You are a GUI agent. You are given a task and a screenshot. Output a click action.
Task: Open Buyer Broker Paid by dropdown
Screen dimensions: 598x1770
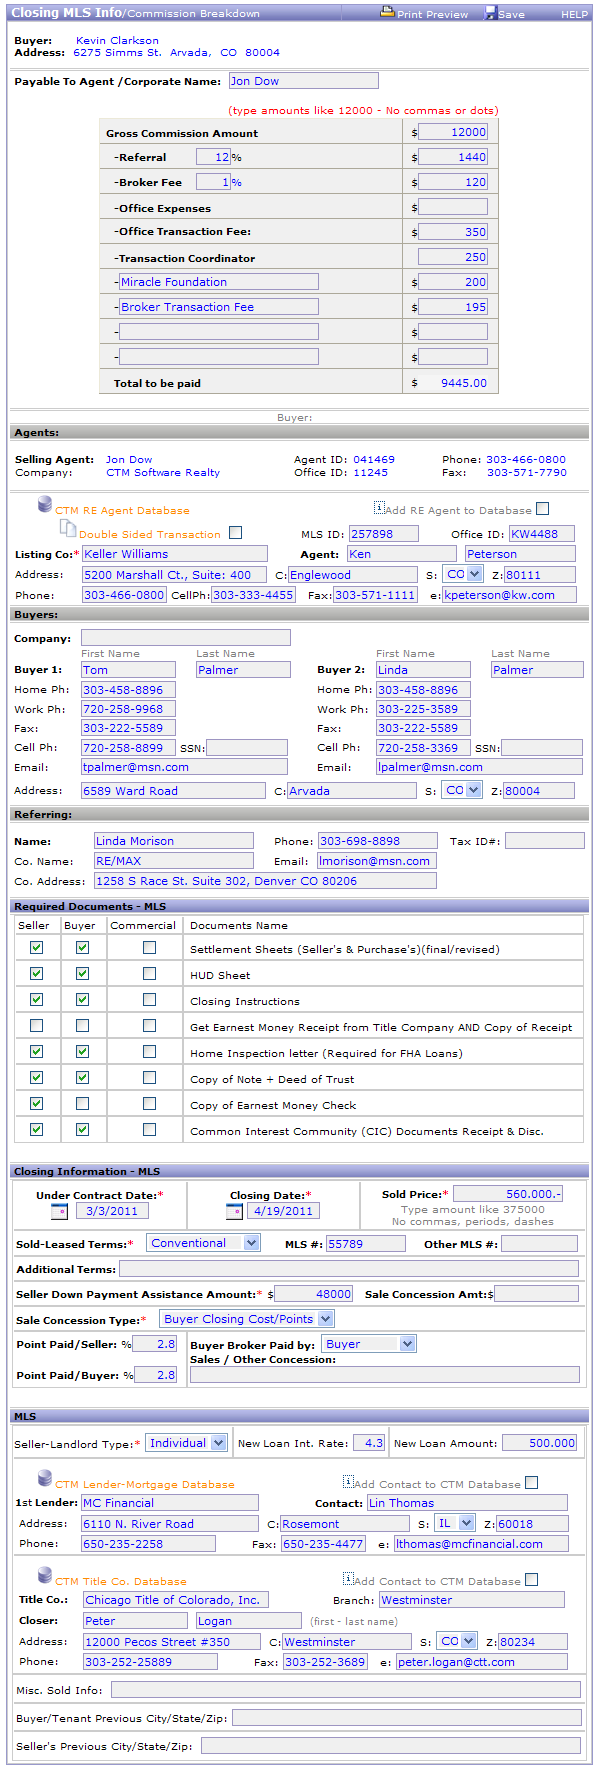pos(370,1344)
